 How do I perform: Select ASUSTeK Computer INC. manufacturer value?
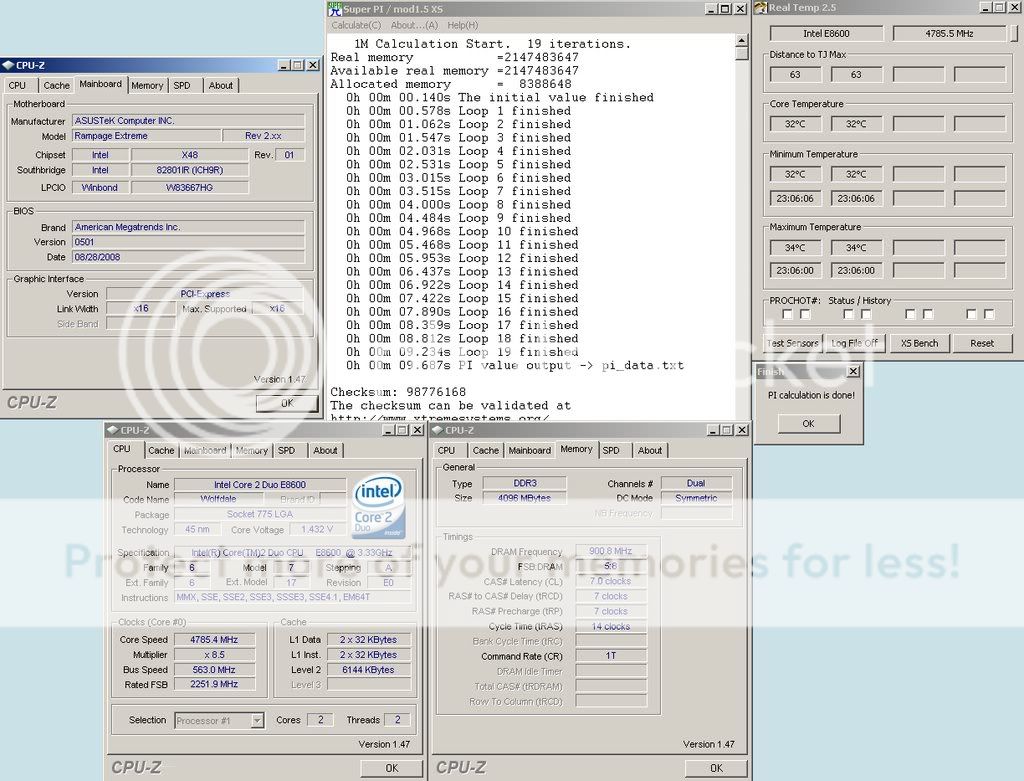pos(188,121)
